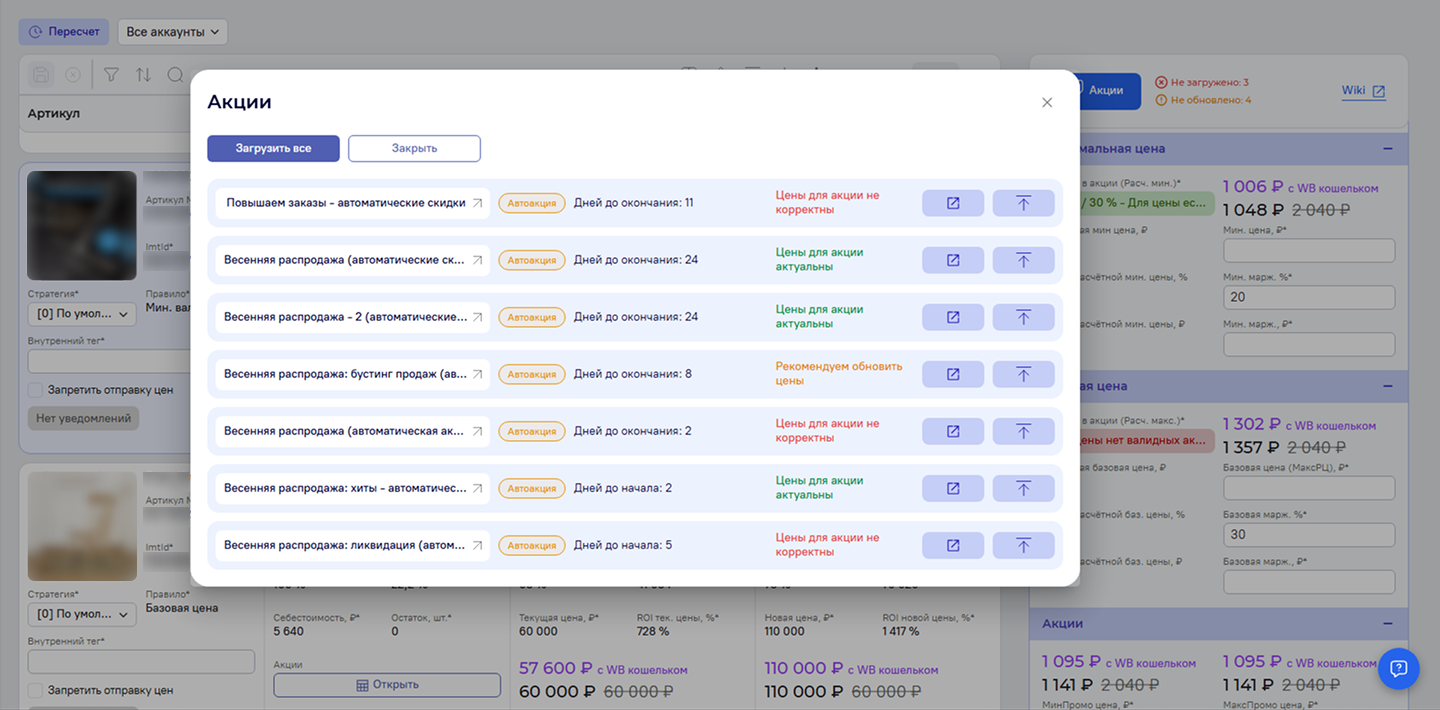
Task: Open the help chat bubble icon
Action: click(x=1398, y=668)
